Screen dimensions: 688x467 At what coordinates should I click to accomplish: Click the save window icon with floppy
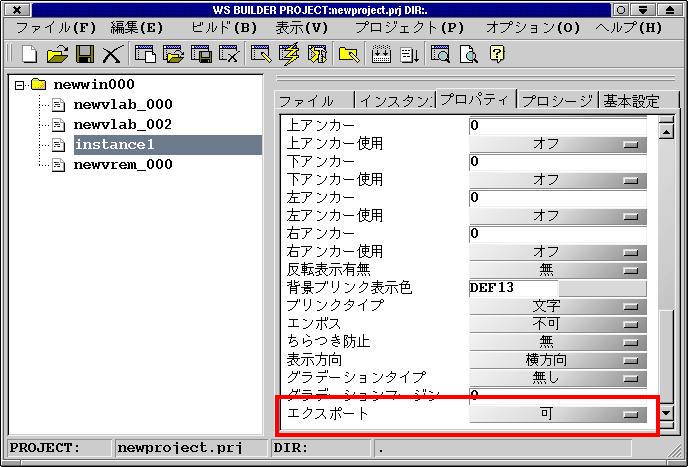tap(201, 54)
